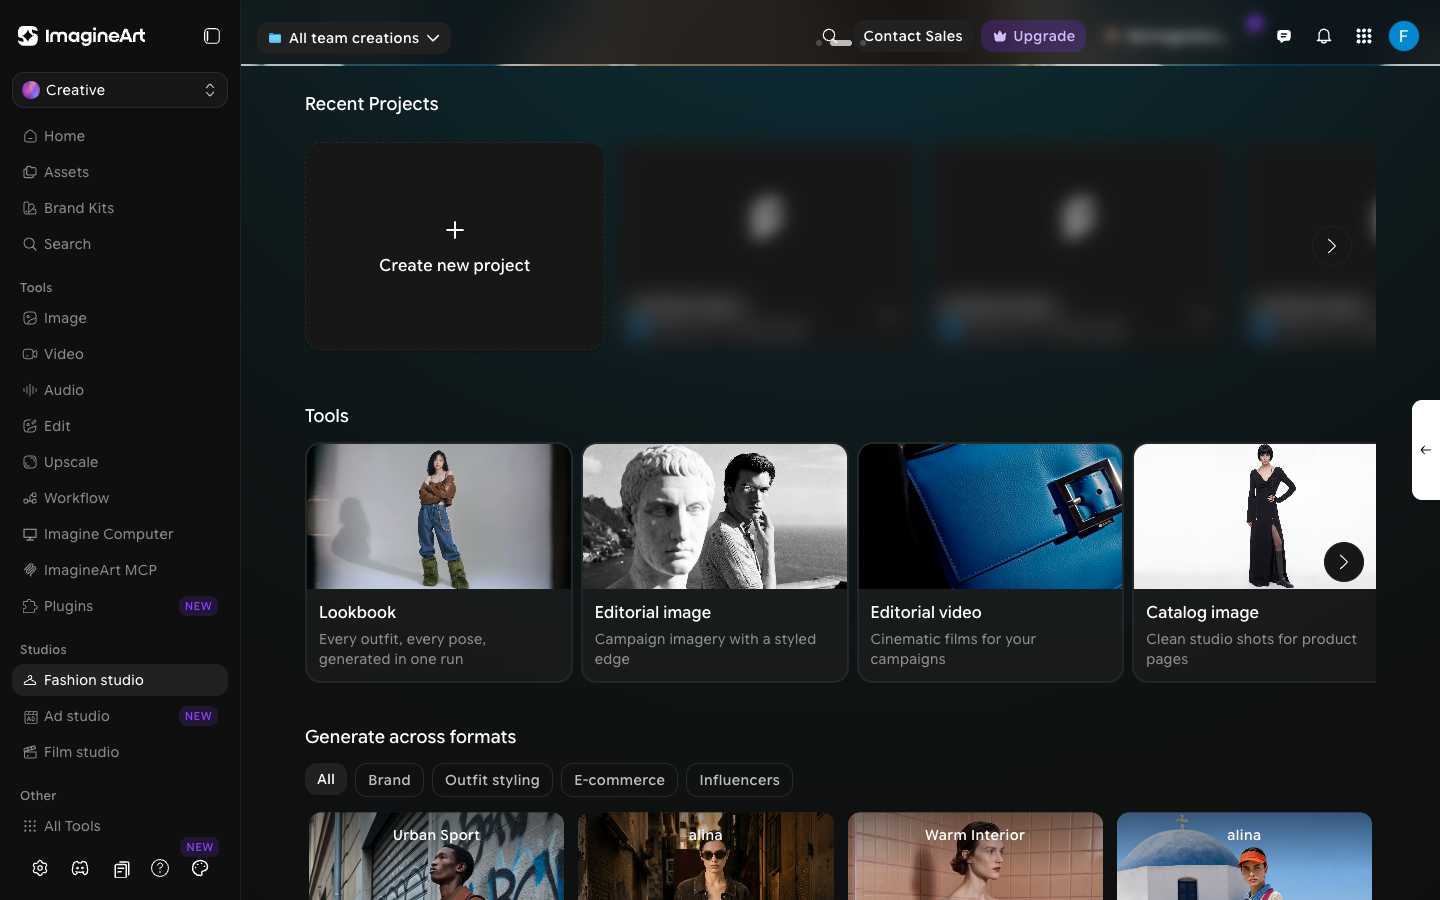Select the All filter chip
Image resolution: width=1440 pixels, height=900 pixels.
[326, 779]
